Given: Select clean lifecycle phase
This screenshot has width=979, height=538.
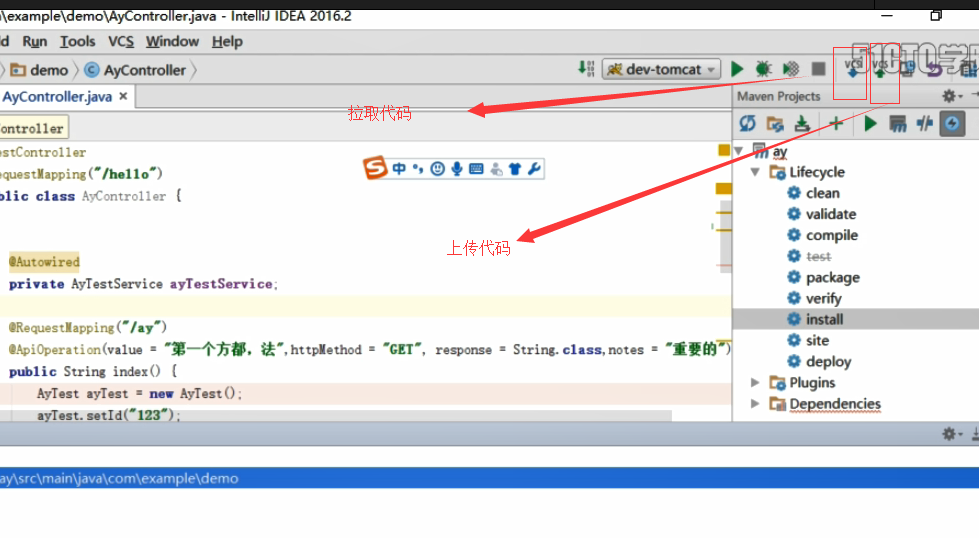Looking at the screenshot, I should click(822, 193).
